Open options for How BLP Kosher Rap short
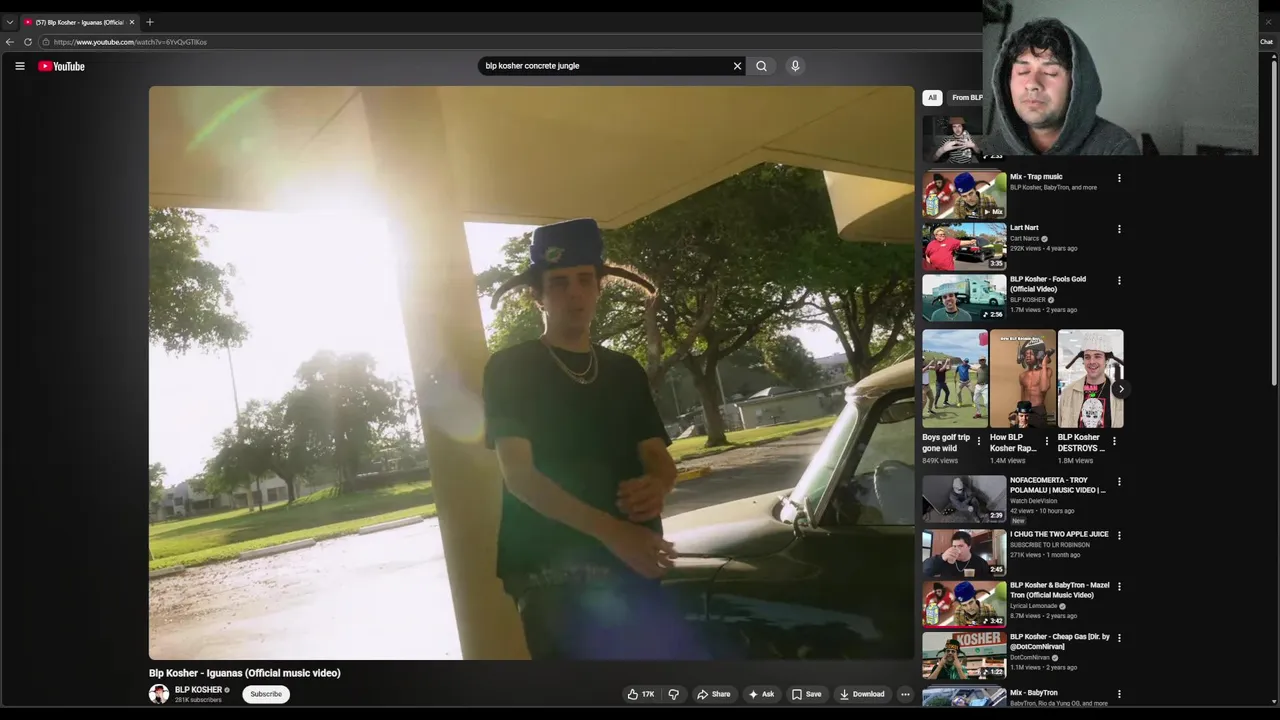Viewport: 1280px width, 720px height. click(x=1047, y=441)
